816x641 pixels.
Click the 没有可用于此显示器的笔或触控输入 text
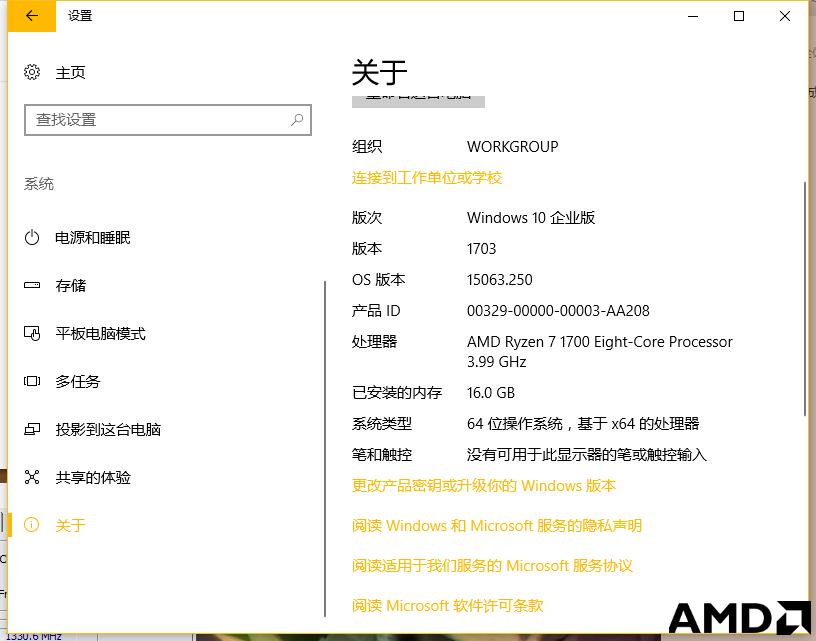586,455
